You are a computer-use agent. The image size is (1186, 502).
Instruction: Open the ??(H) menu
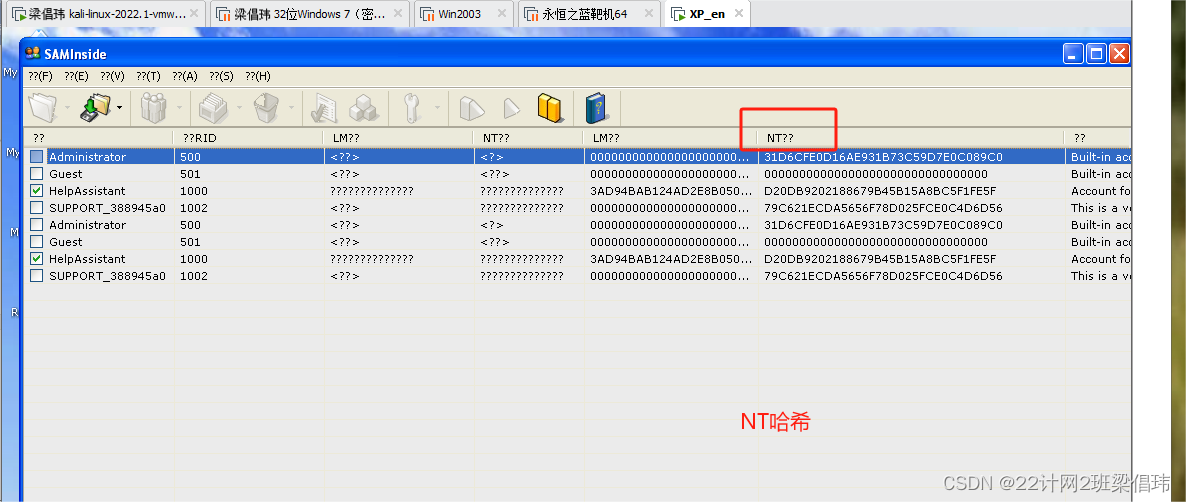pyautogui.click(x=258, y=76)
